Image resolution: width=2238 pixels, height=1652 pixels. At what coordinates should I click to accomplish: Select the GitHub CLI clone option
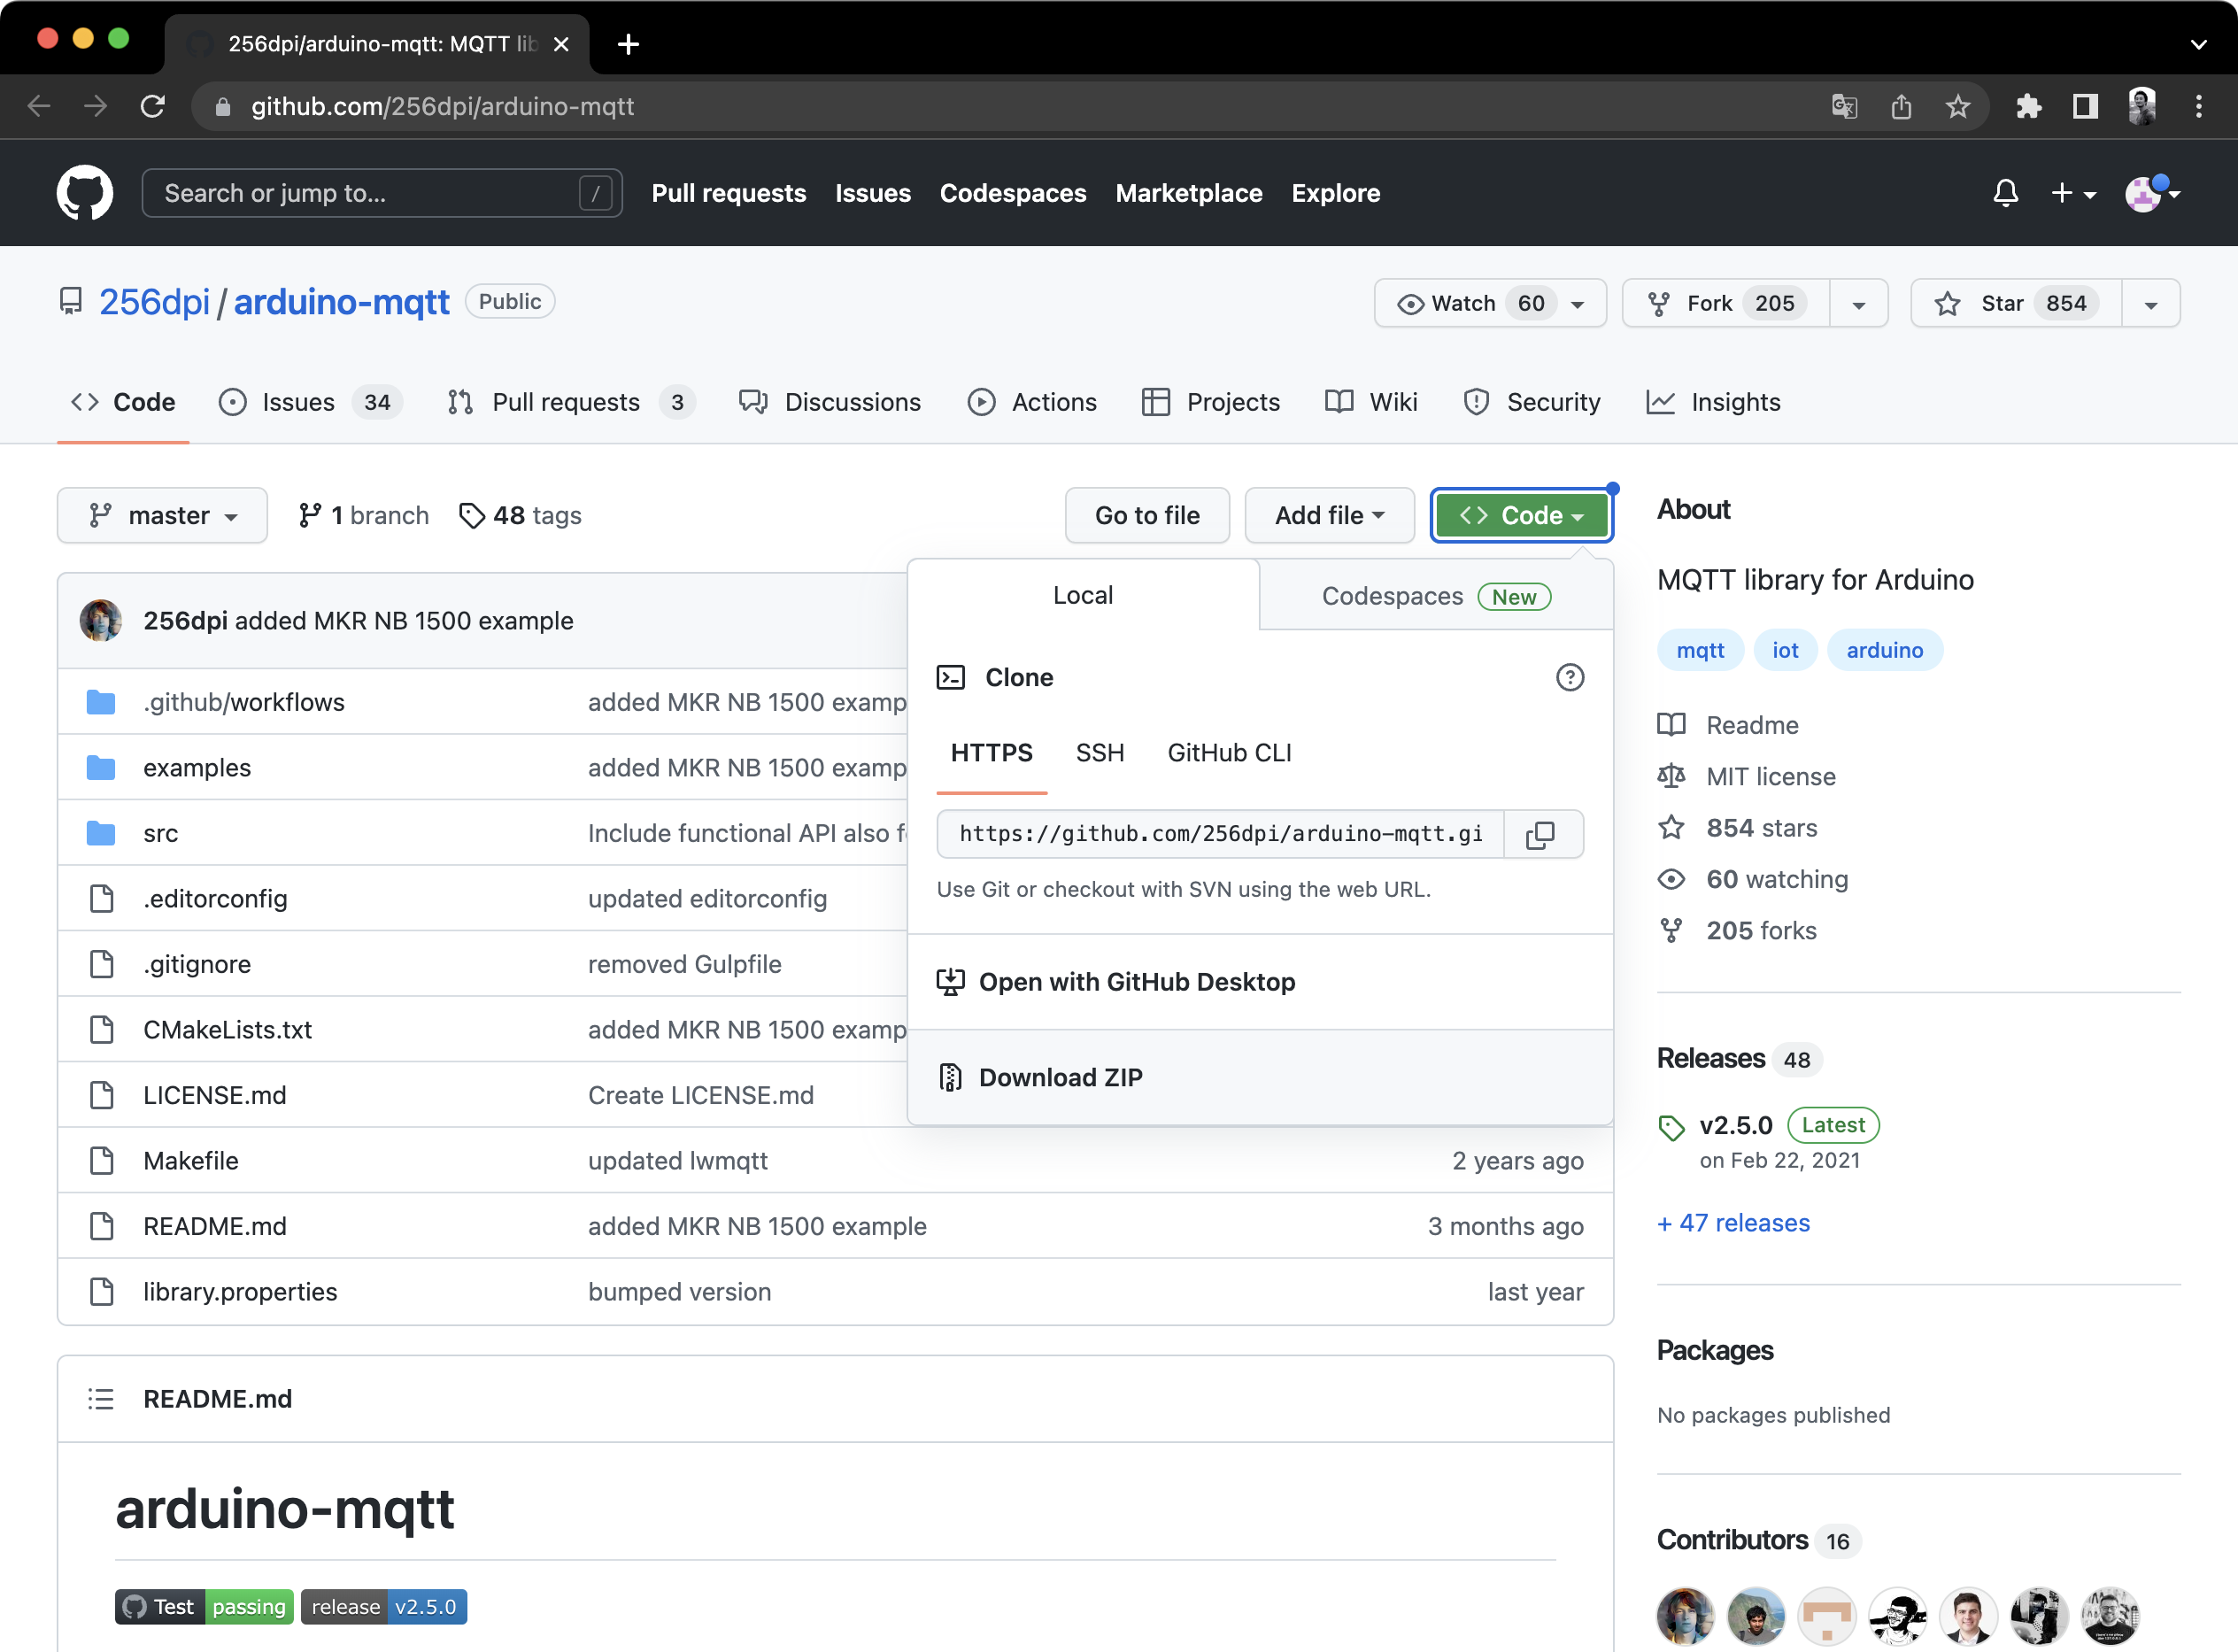click(x=1229, y=752)
